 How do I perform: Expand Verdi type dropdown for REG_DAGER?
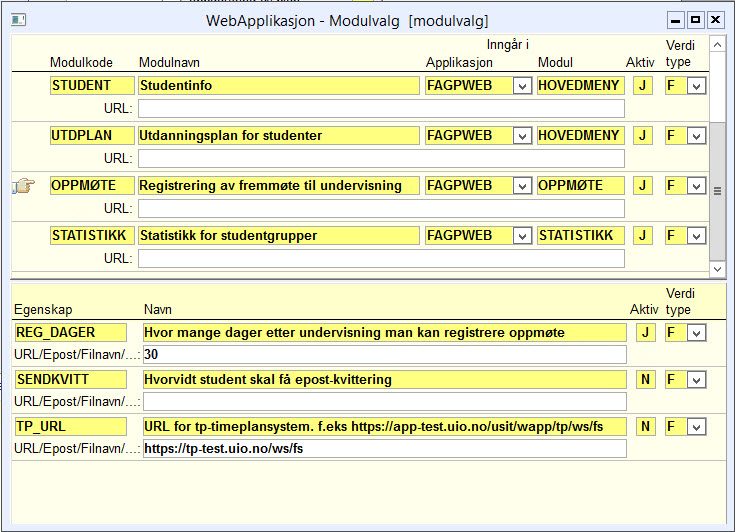pyautogui.click(x=697, y=333)
